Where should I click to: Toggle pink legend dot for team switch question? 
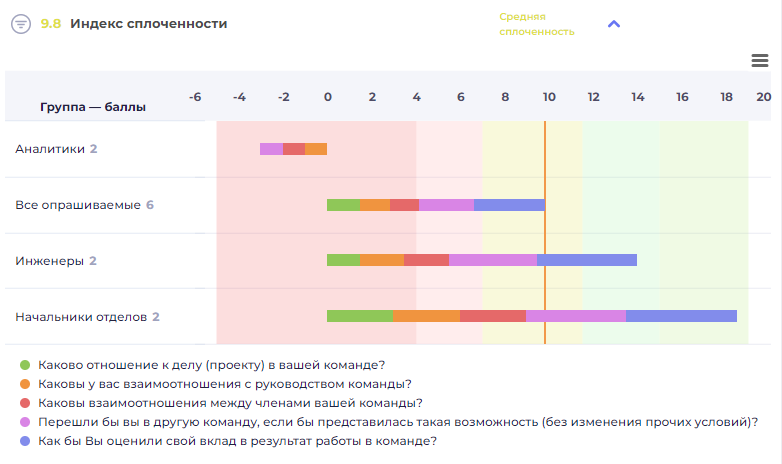coord(26,422)
